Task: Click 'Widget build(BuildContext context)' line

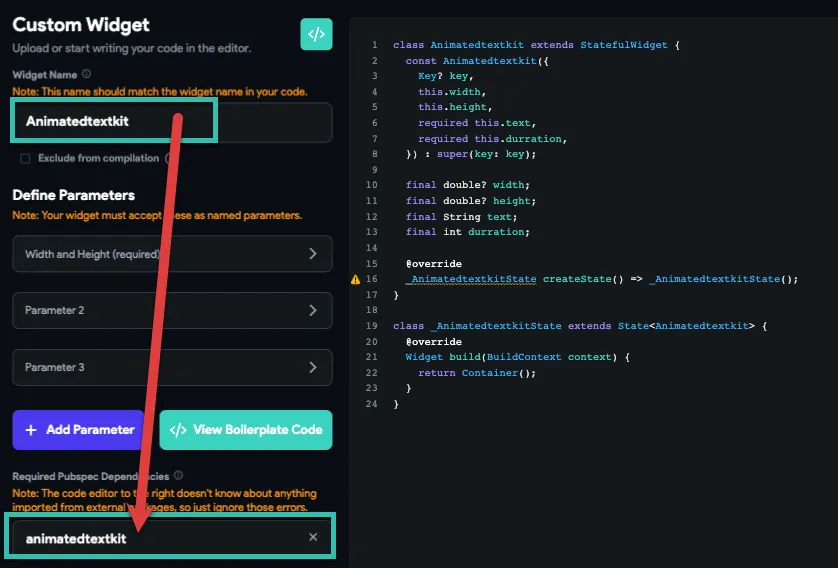Action: [x=517, y=357]
